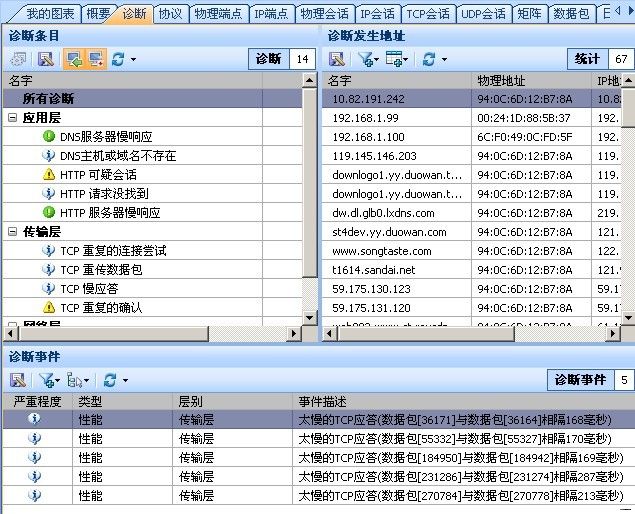Screen dimensions: 635x514
Task: Click the 事件描述 column header
Action: tap(463, 401)
